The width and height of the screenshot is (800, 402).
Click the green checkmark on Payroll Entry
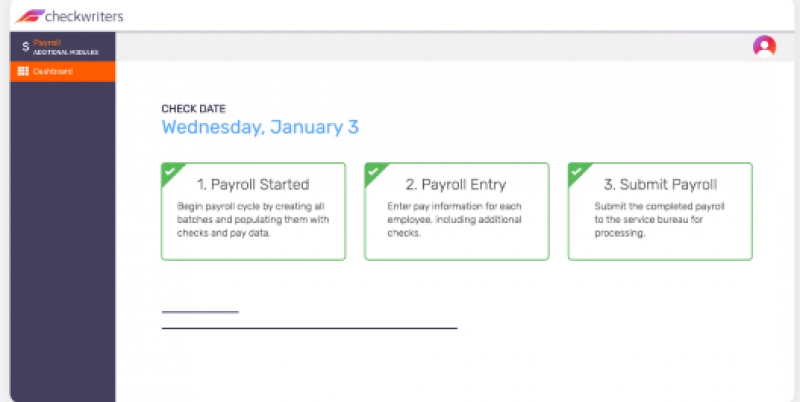(x=373, y=171)
